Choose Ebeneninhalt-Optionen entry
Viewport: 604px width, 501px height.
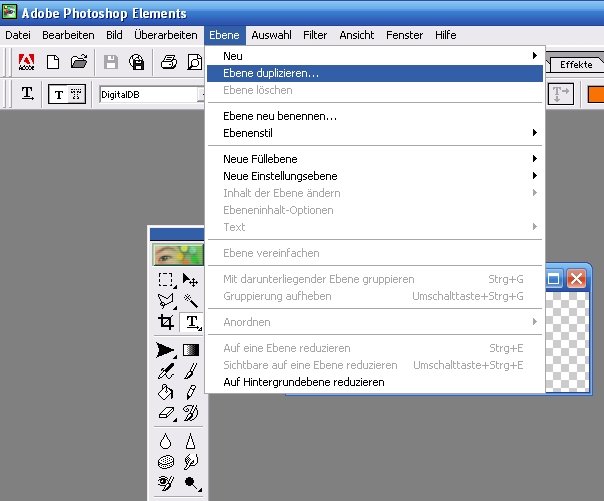375,210
